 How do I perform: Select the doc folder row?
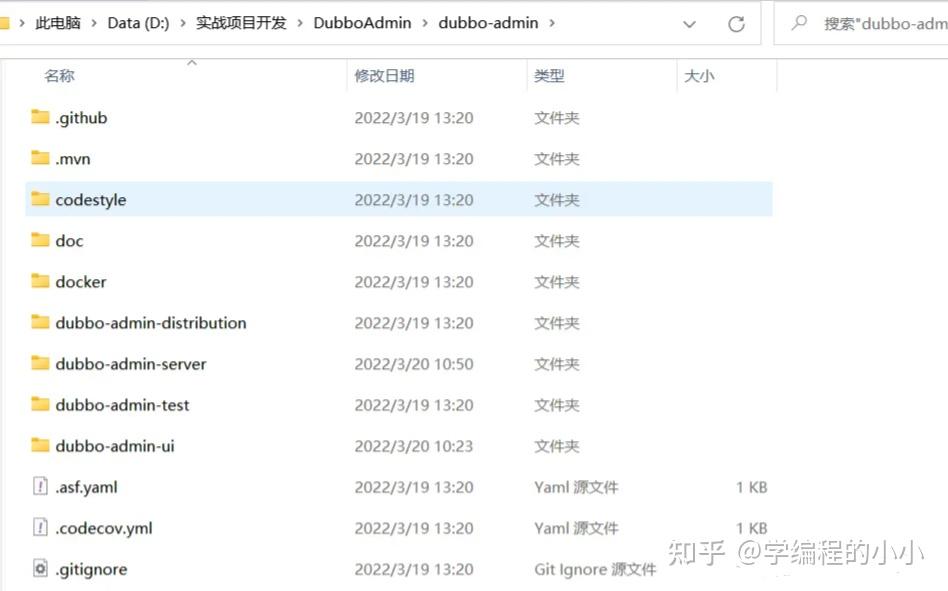tap(71, 240)
